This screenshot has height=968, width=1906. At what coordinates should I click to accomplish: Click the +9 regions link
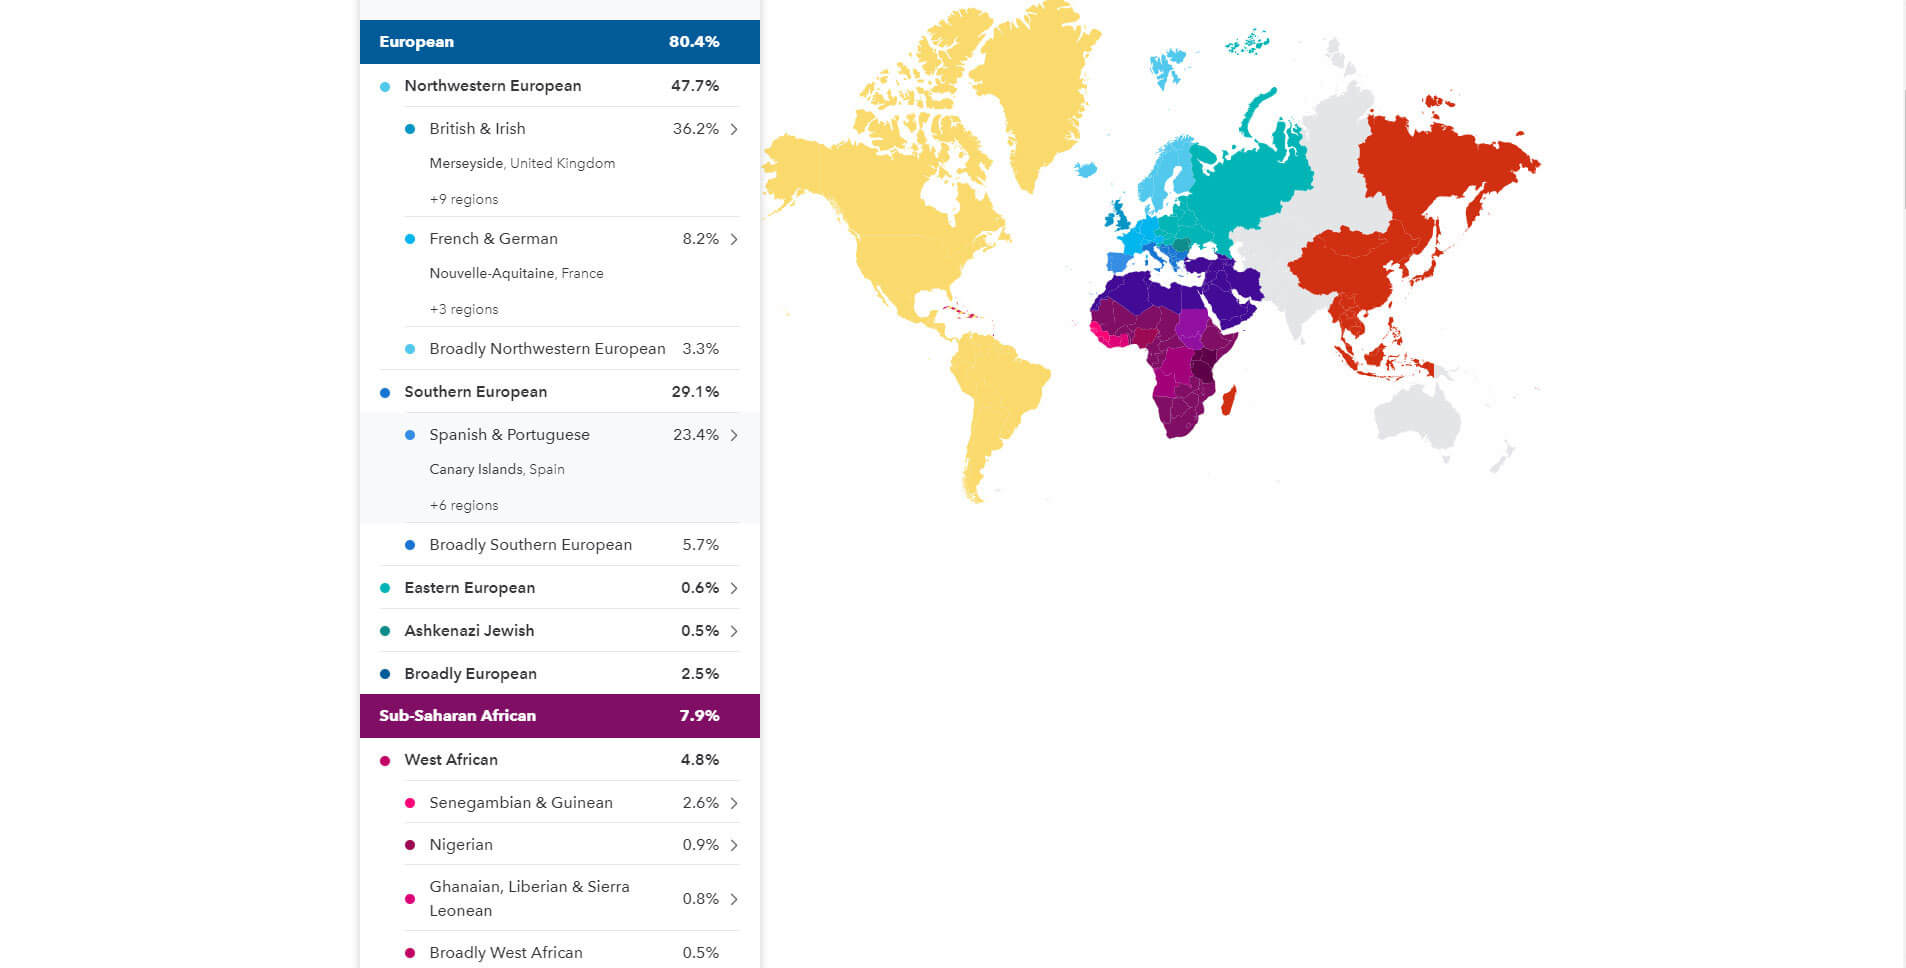click(x=463, y=199)
